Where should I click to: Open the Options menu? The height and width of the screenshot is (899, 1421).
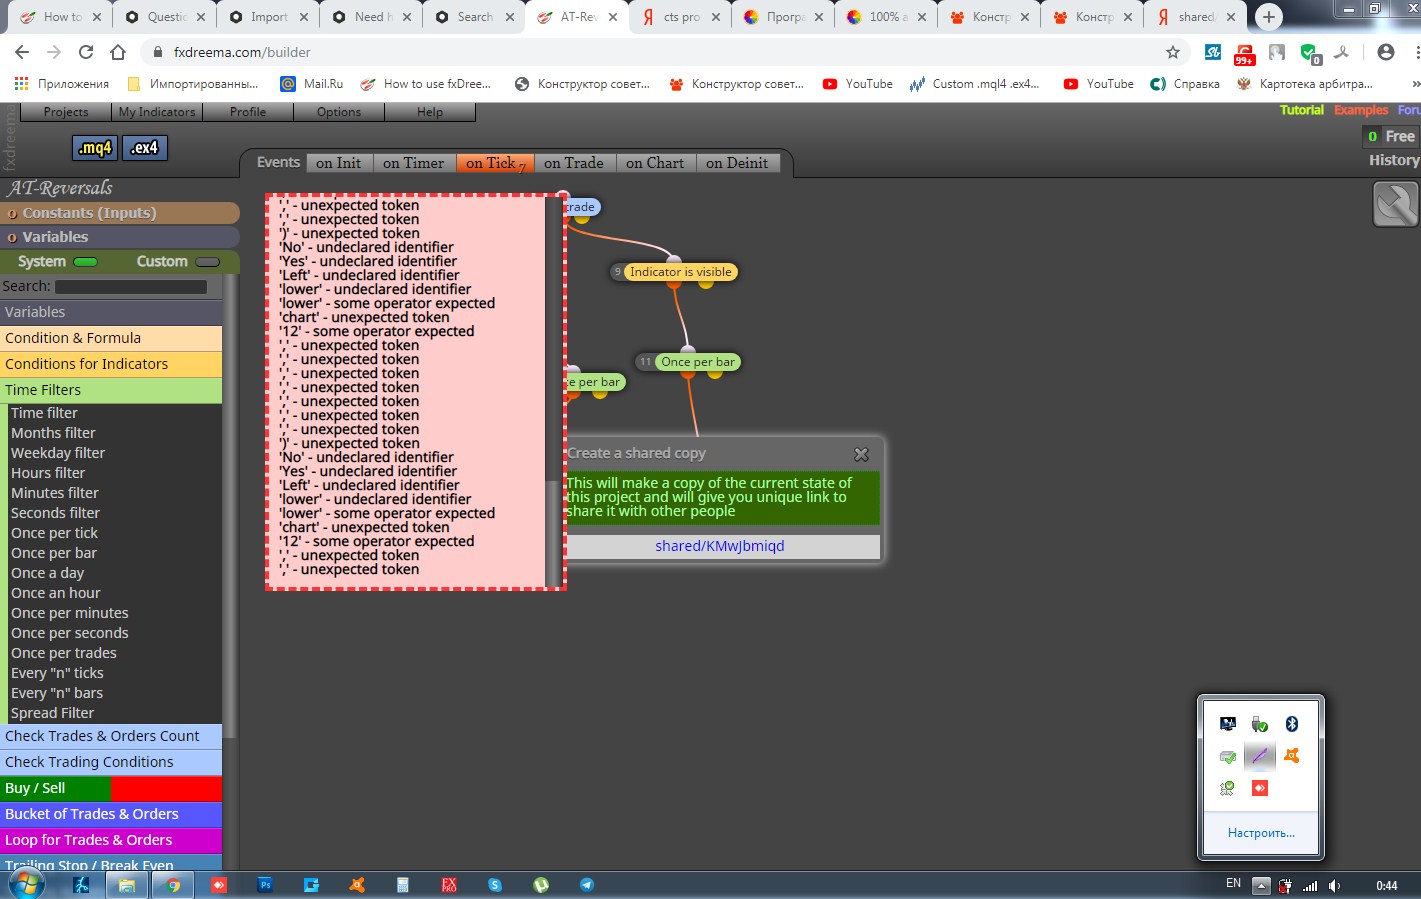(339, 112)
